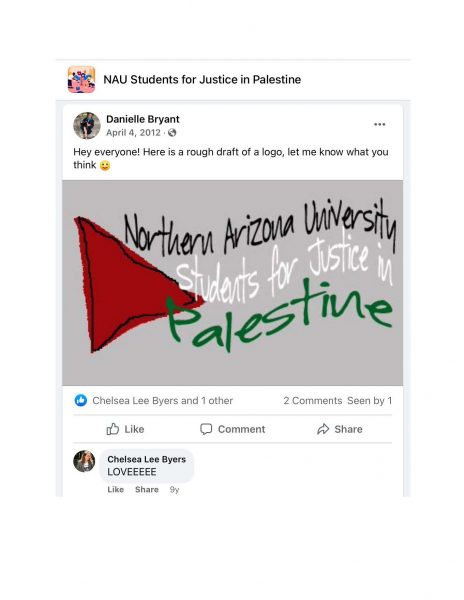
Task: Click the Comment speech bubble button
Action: (x=233, y=429)
